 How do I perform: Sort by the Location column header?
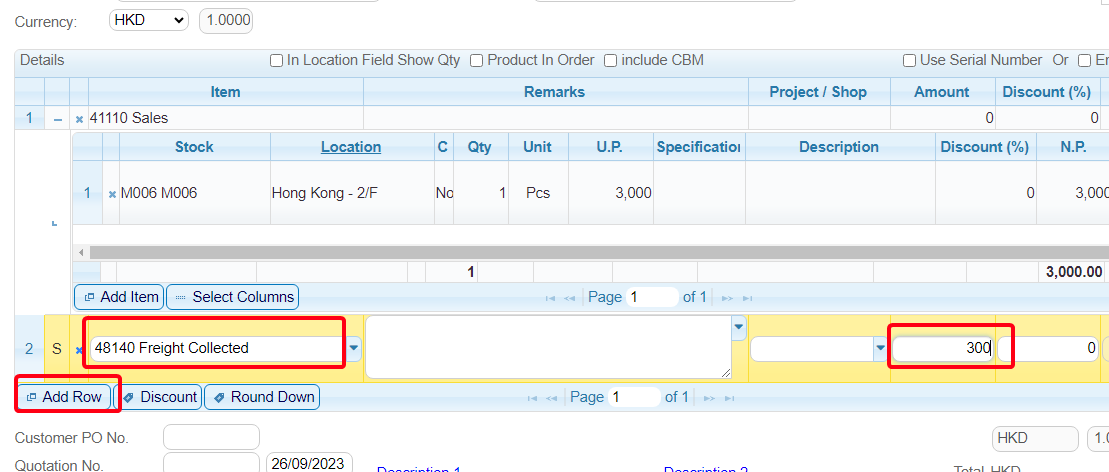[350, 147]
